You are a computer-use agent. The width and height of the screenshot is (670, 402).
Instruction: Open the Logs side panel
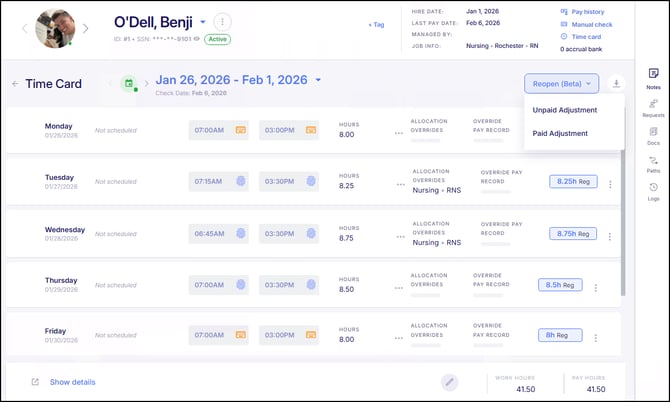653,191
